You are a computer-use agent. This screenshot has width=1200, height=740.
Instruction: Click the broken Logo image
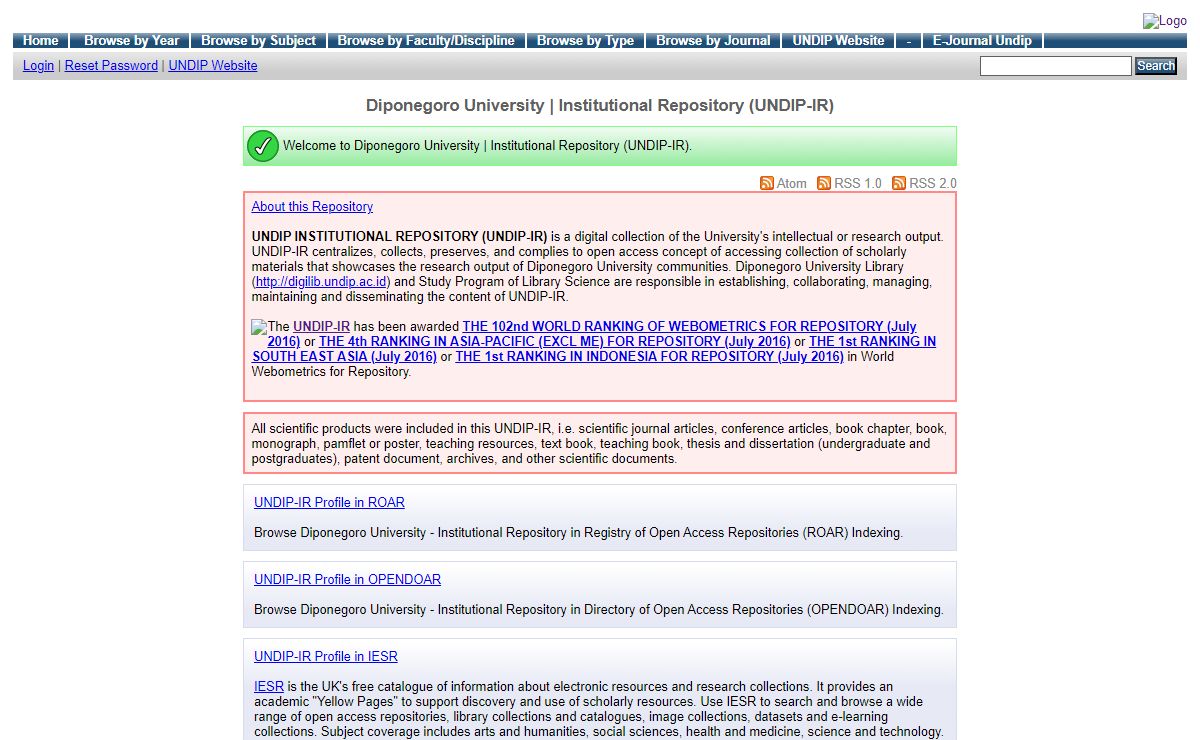tap(1165, 21)
